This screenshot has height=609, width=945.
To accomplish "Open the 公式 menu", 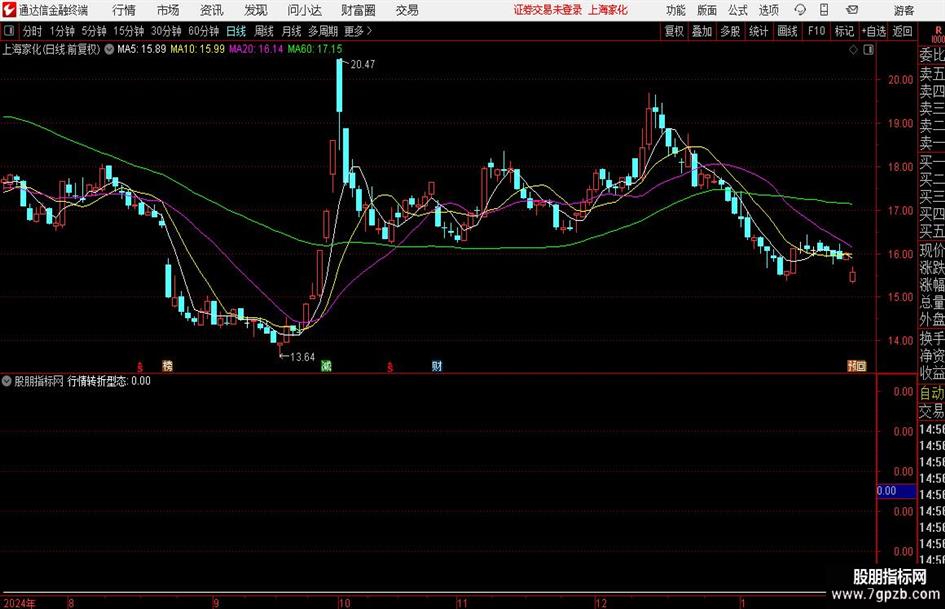I will click(x=738, y=10).
